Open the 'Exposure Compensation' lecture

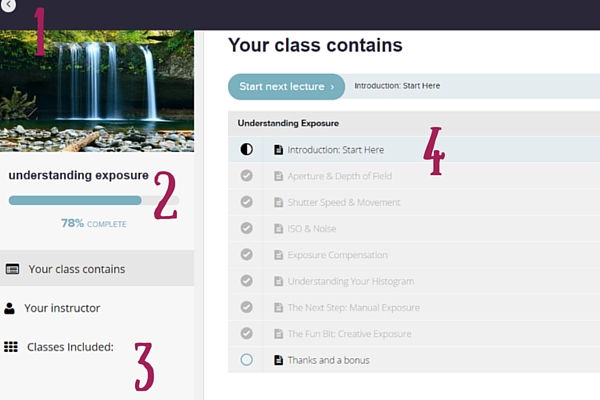tap(338, 255)
